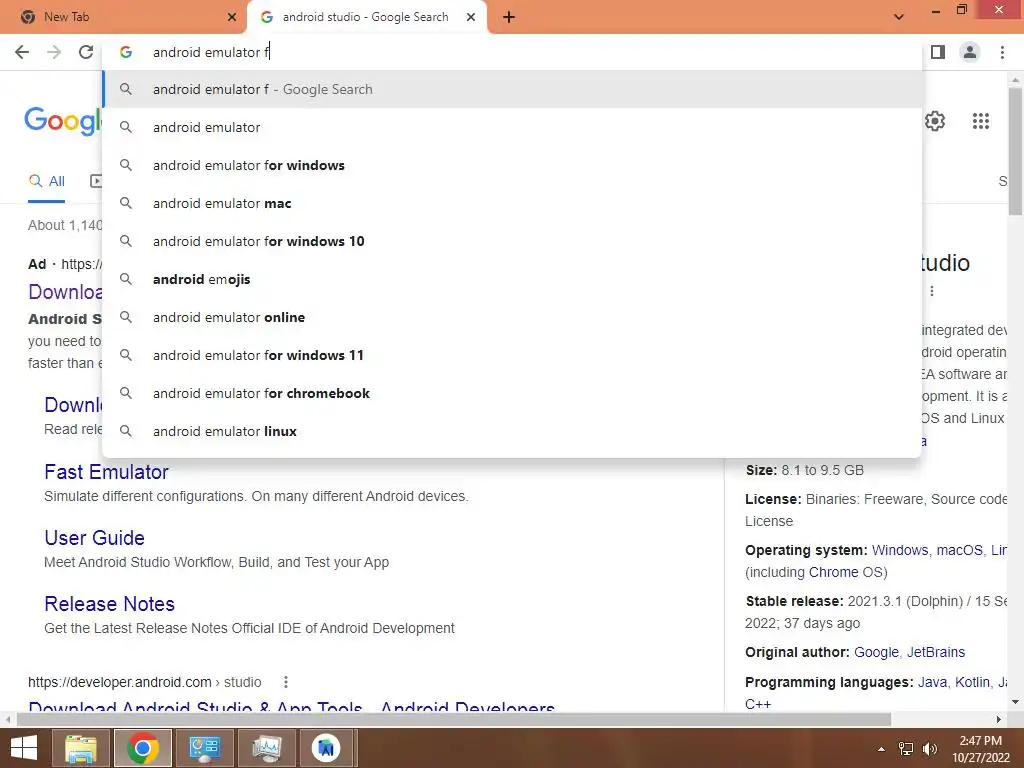This screenshot has width=1024, height=768.
Task: Pick 'android emulator mac' suggestion
Action: pos(513,203)
